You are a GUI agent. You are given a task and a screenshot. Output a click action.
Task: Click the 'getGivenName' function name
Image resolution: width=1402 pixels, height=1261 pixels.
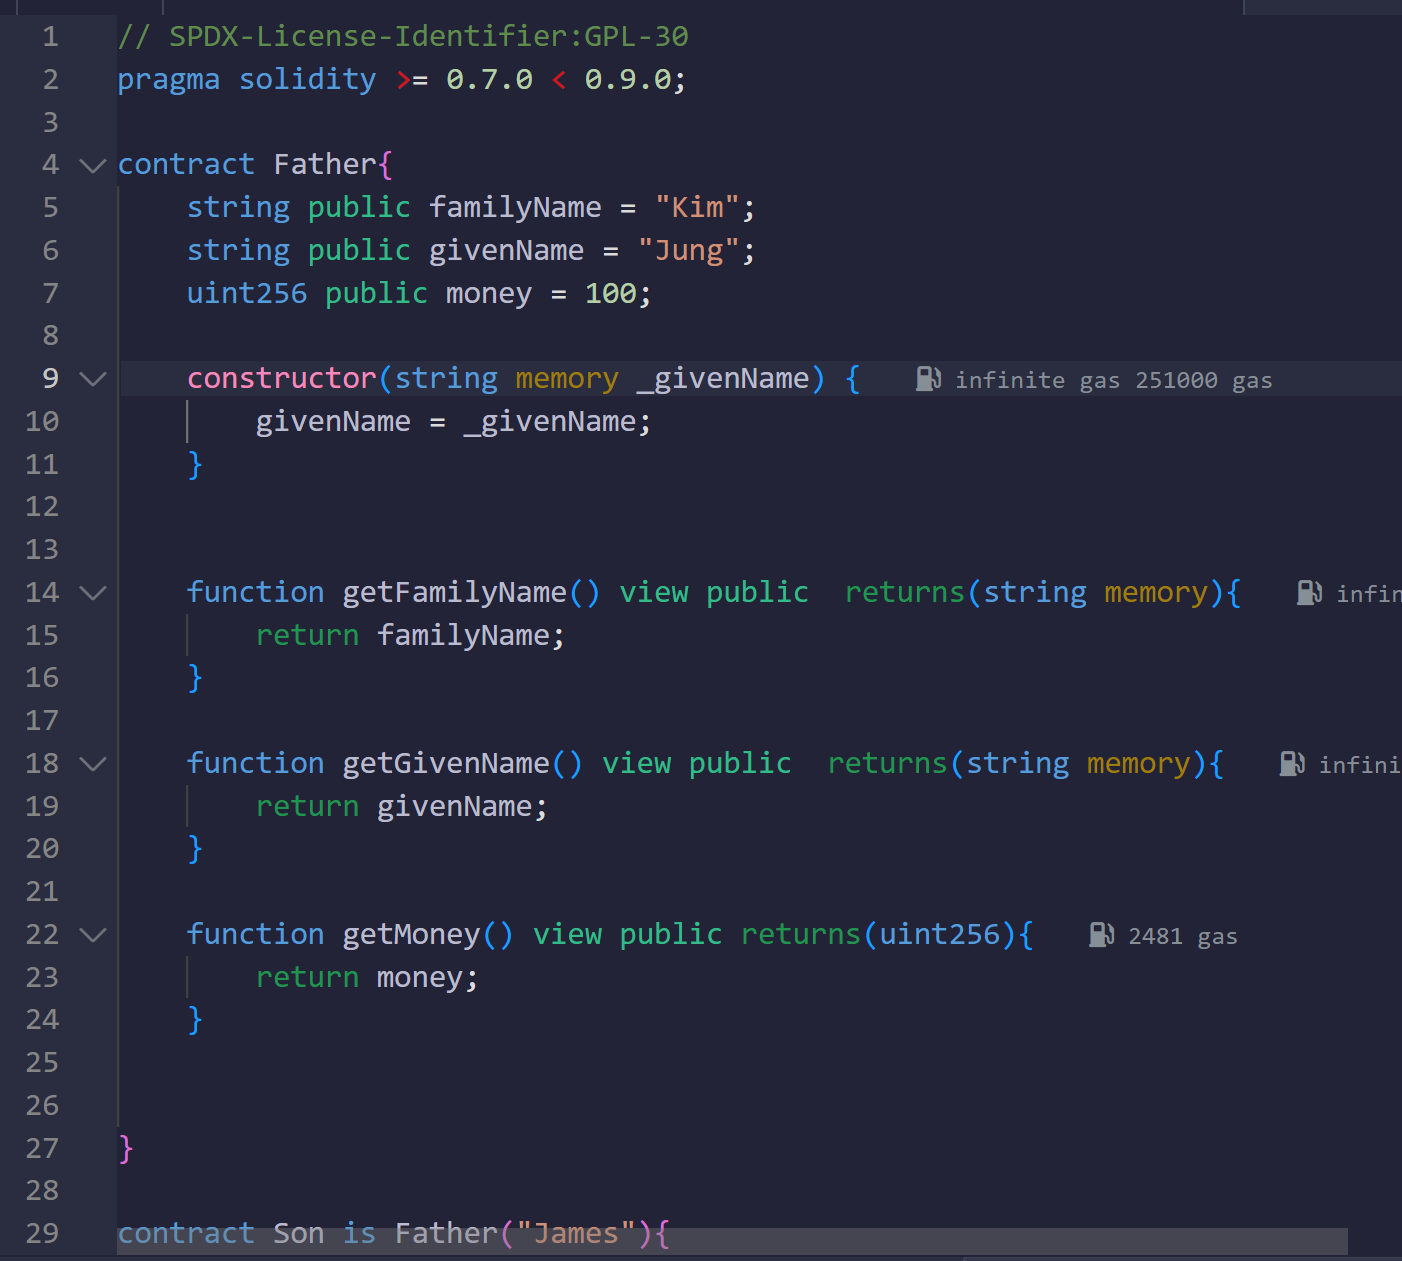click(446, 764)
